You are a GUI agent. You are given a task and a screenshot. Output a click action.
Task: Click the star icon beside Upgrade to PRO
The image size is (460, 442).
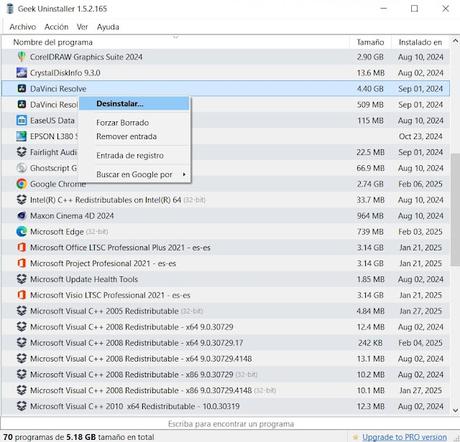[356, 437]
